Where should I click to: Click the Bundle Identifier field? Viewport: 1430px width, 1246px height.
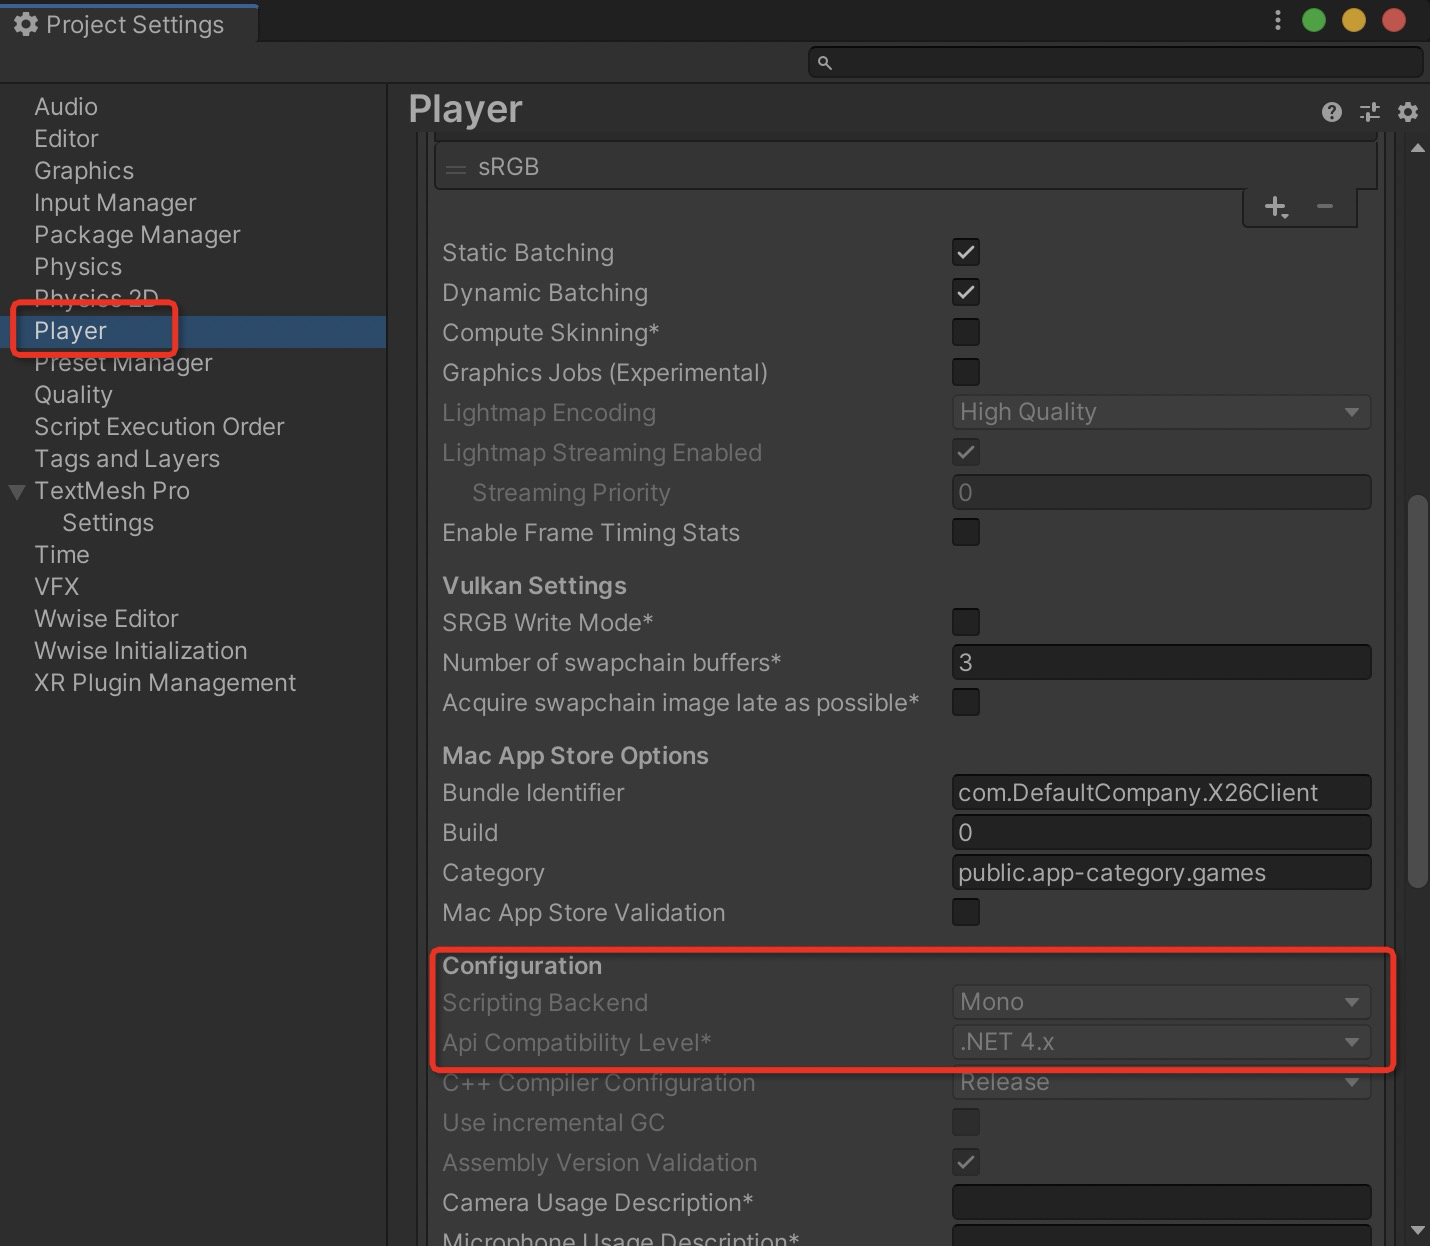click(1161, 792)
